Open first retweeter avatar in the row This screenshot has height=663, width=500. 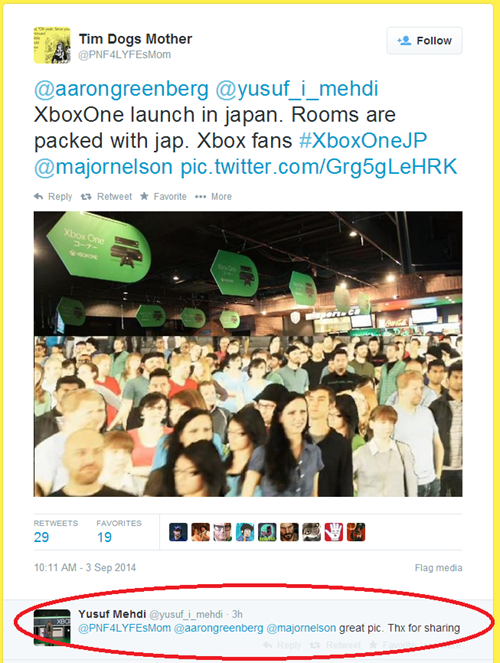coord(178,532)
